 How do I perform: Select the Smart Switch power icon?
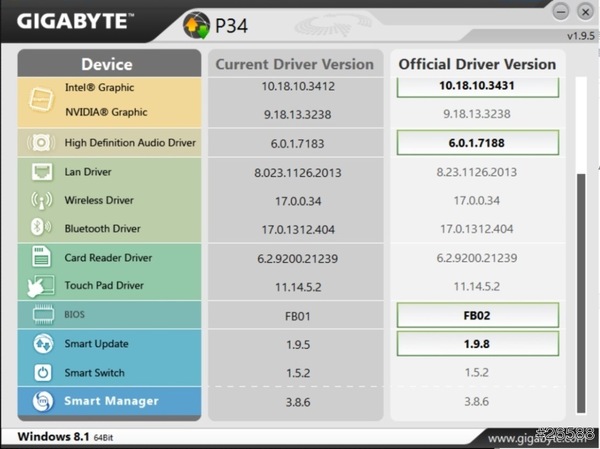click(42, 373)
